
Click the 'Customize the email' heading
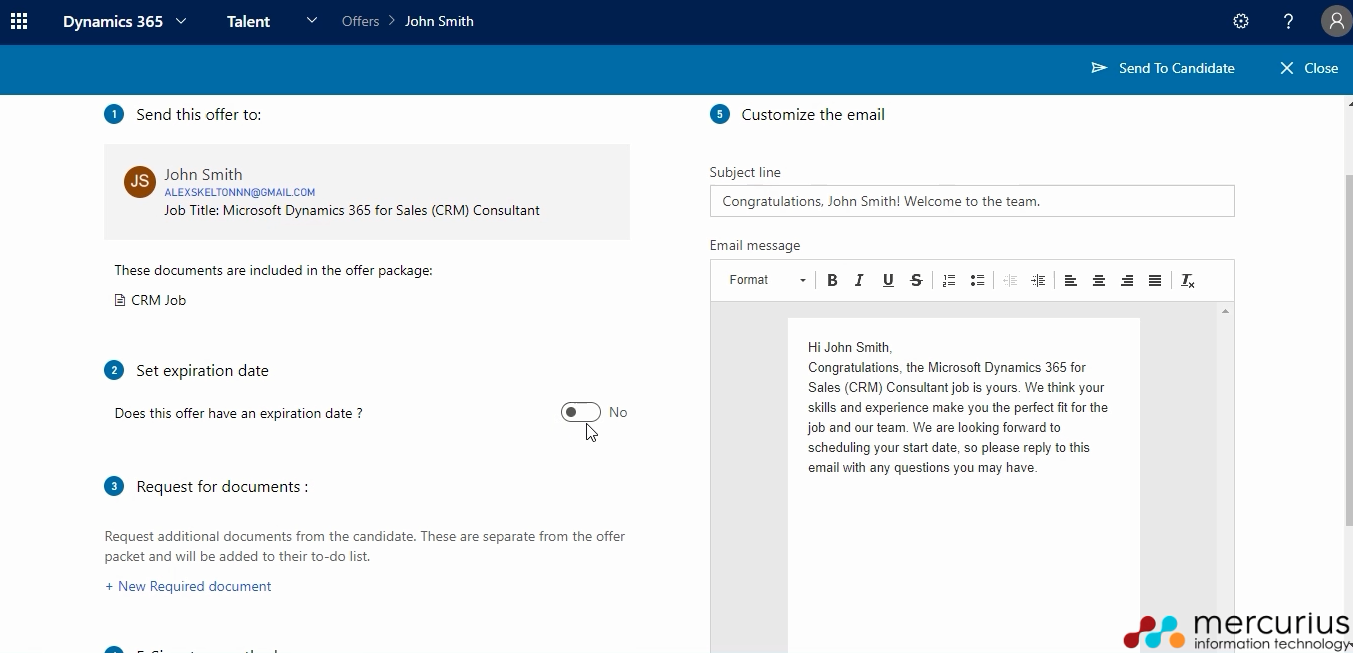(813, 114)
